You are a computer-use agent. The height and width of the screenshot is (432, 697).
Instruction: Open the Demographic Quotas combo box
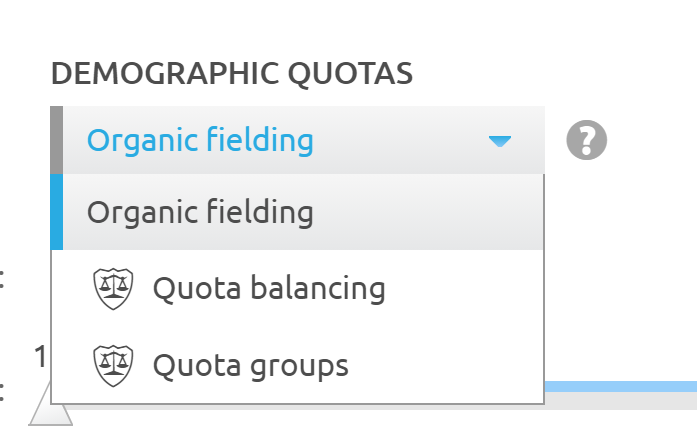click(x=297, y=141)
